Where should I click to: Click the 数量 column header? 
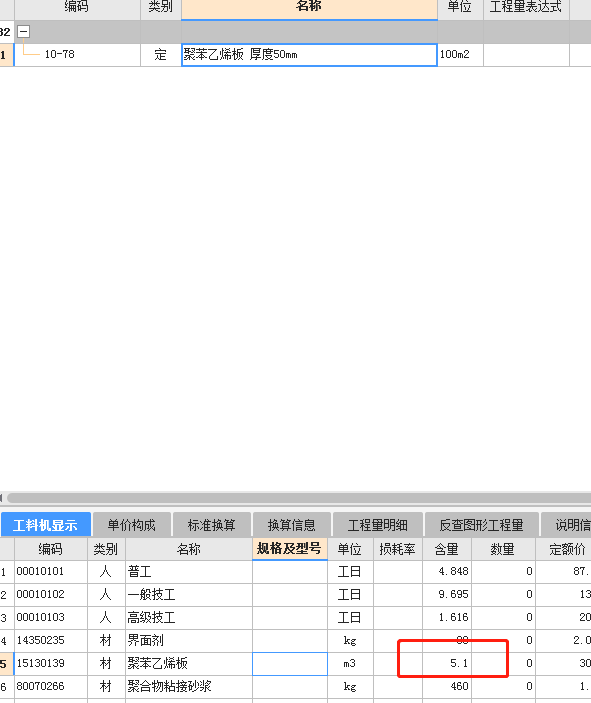pyautogui.click(x=503, y=549)
